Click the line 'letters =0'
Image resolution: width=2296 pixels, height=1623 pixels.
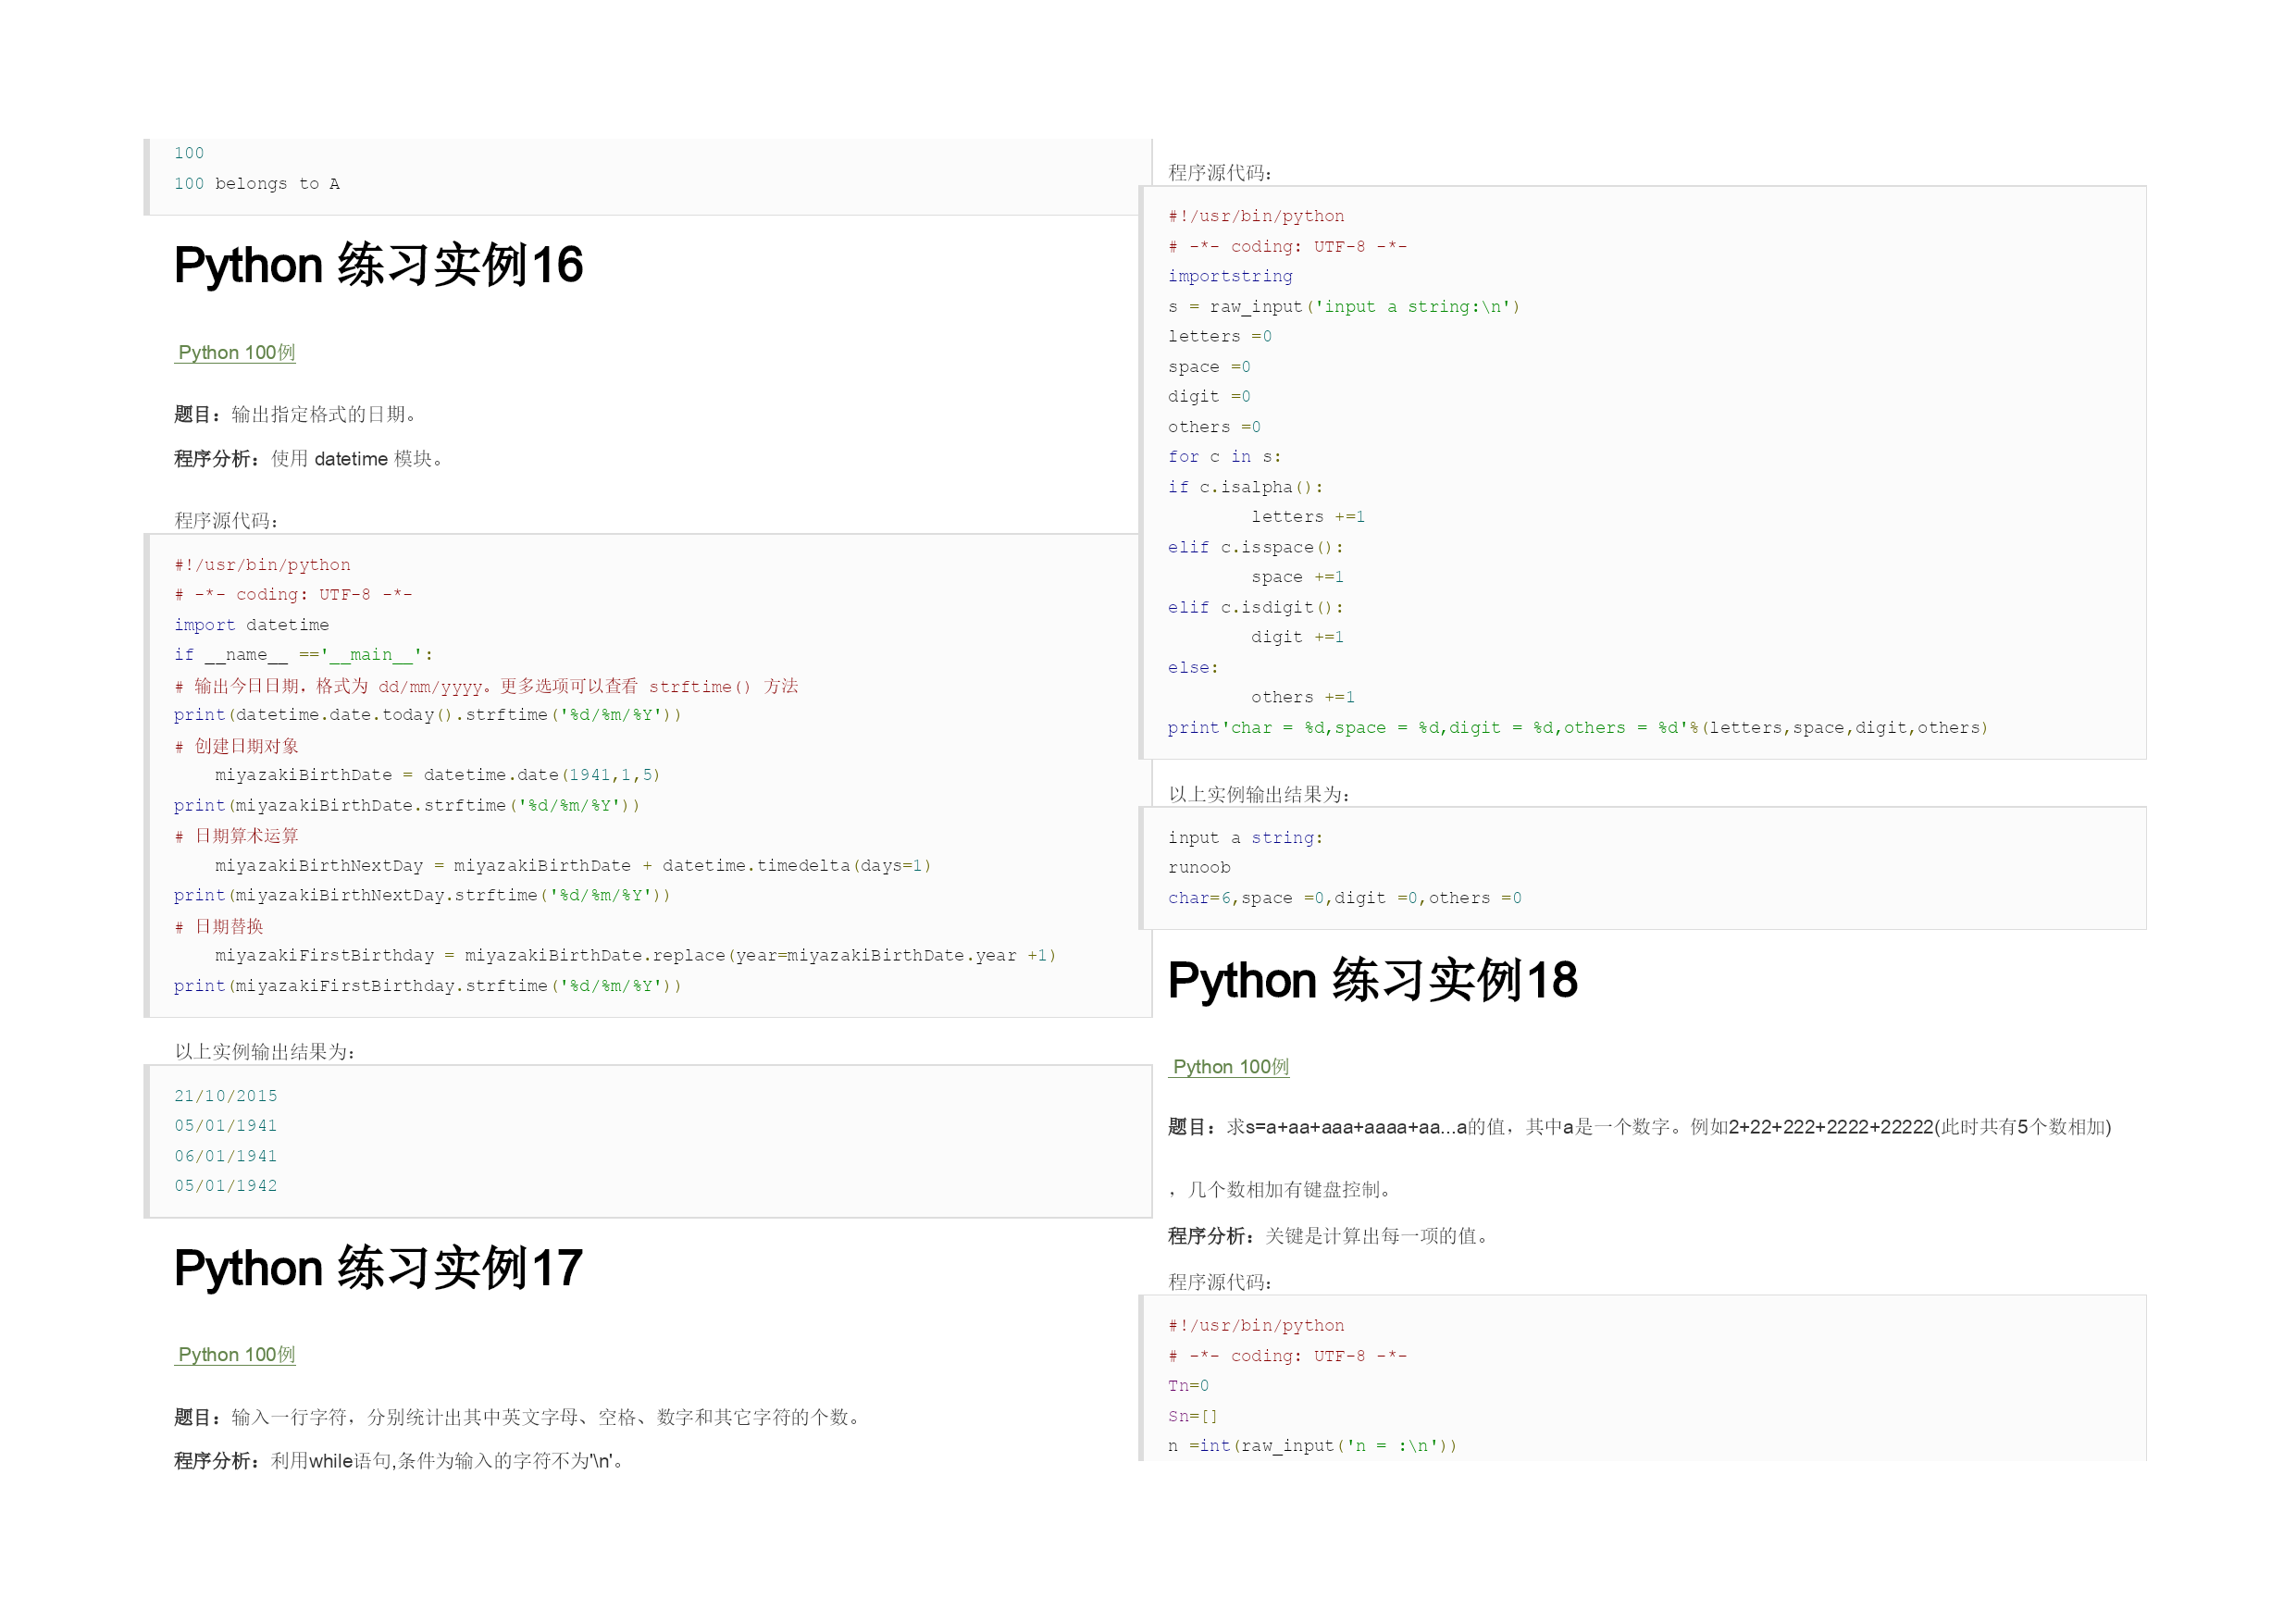point(1219,337)
